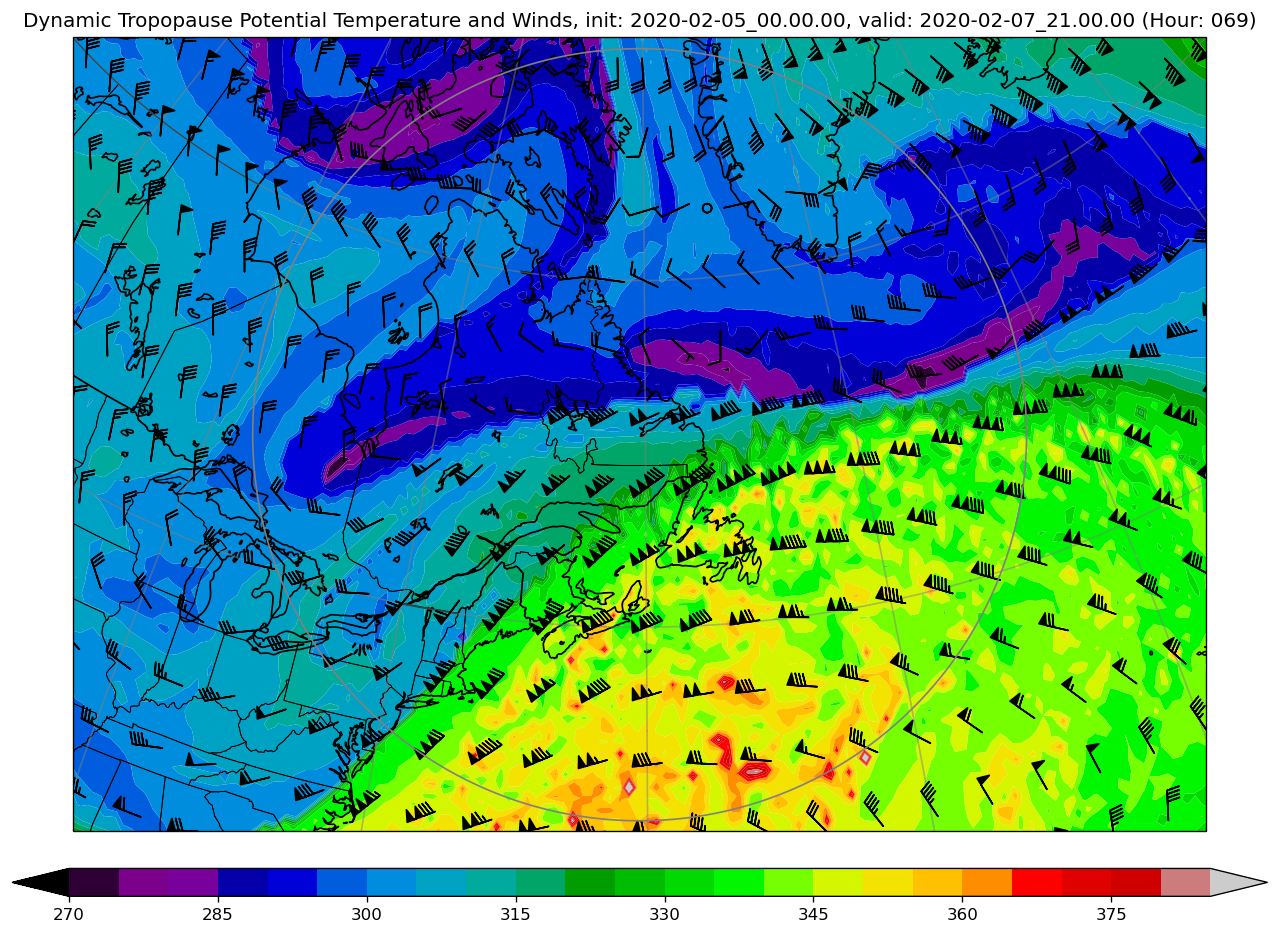The image size is (1279, 935).
Task: Select the orange 360–365 colorbar segment
Action: coord(986,882)
